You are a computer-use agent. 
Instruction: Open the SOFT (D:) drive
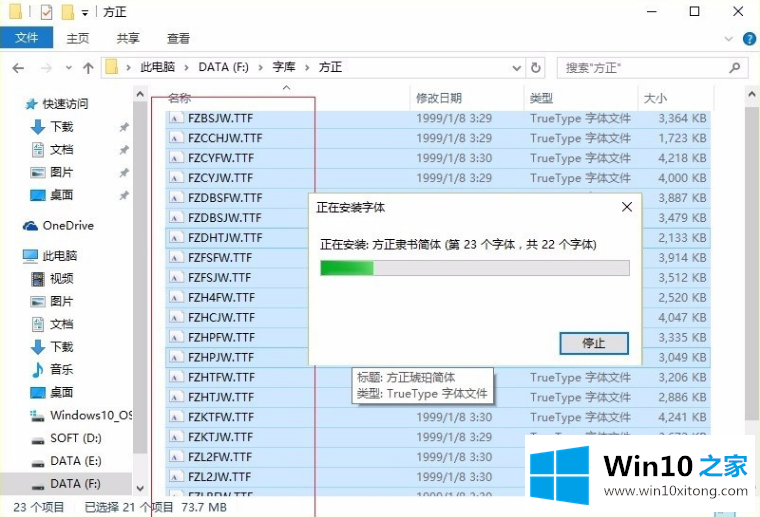[76, 438]
